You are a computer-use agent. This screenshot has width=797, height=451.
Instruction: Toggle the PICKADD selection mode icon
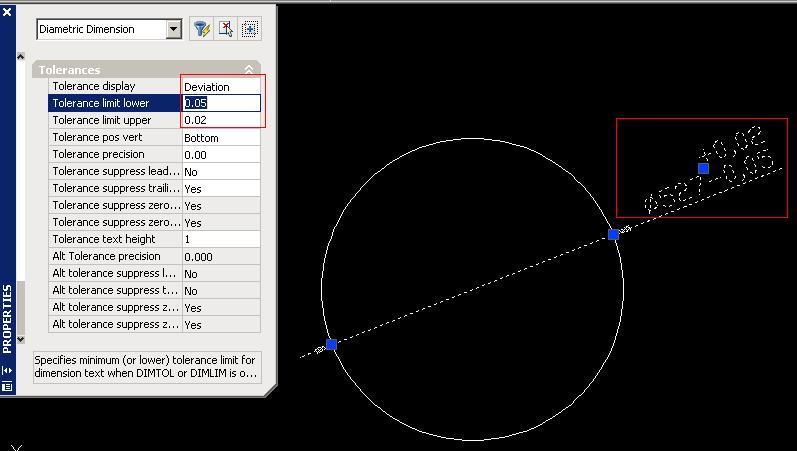pos(250,29)
